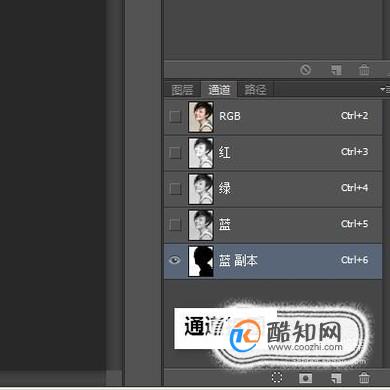Load channel as selection dotted circle icon
390x390 pixels.
[277, 378]
